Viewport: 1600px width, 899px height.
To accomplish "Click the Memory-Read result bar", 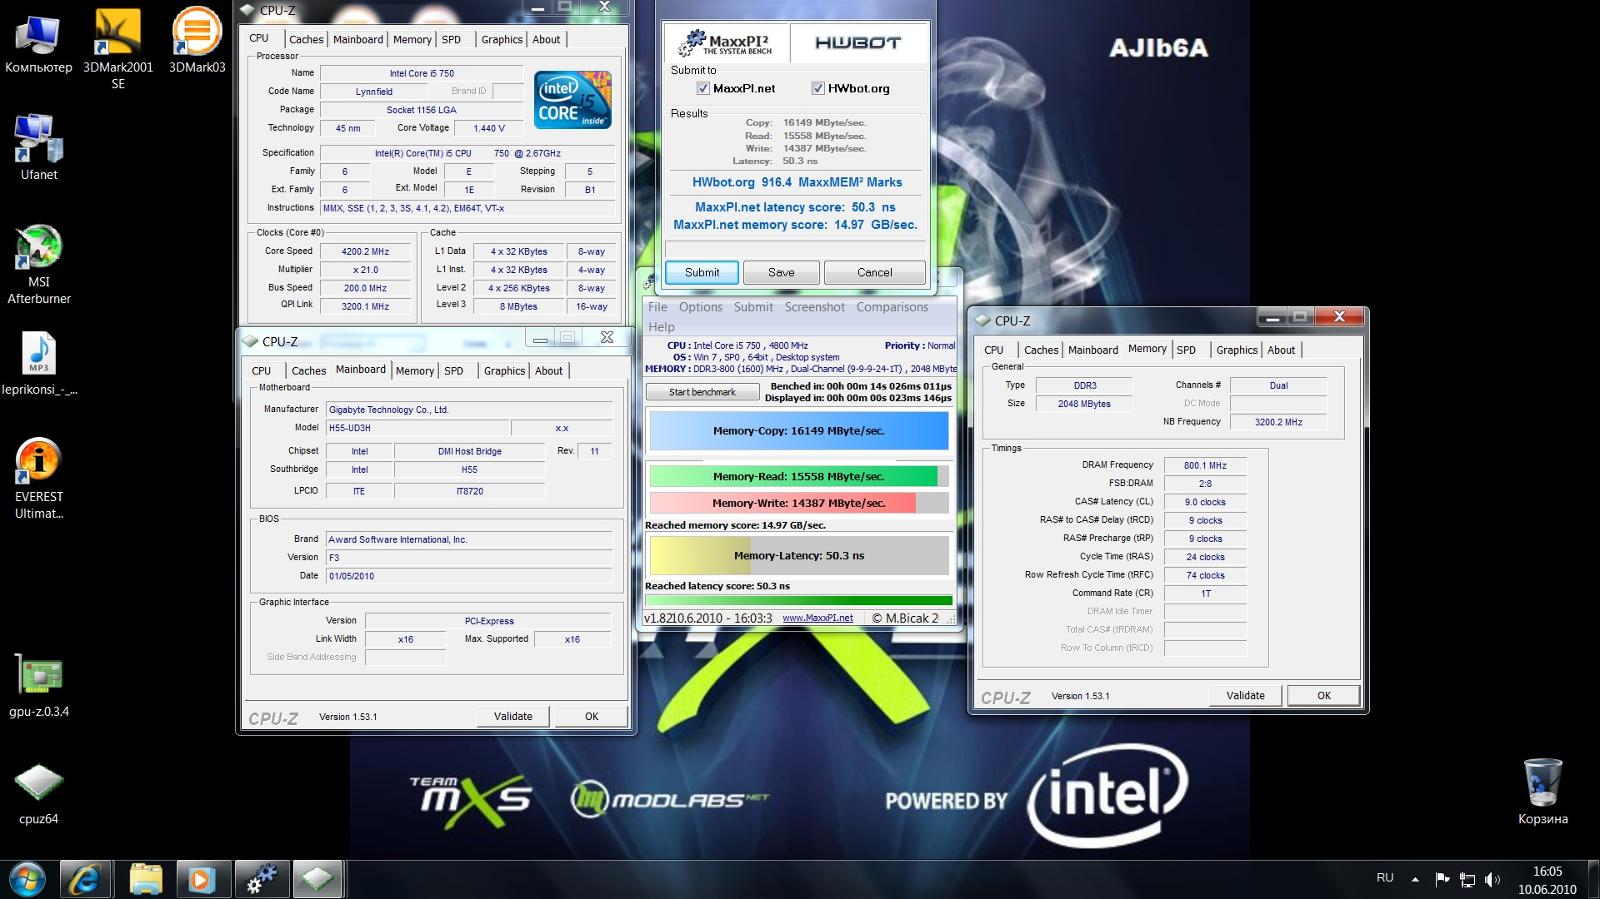I will coord(798,476).
